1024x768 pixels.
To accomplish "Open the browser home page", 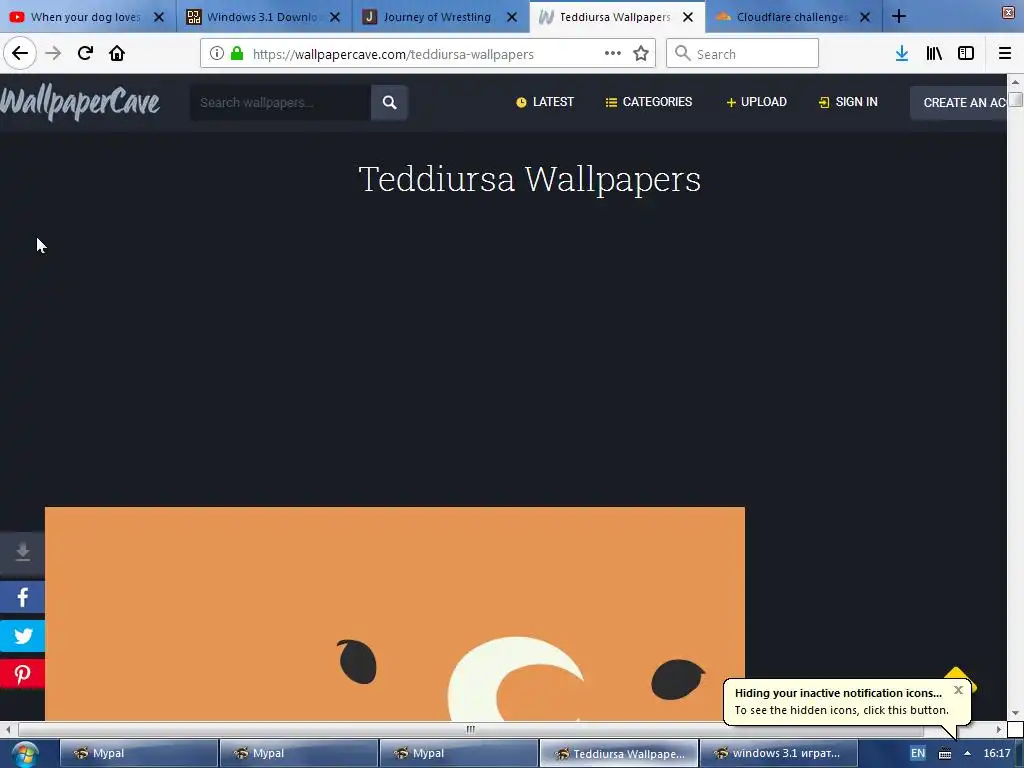I will point(117,53).
